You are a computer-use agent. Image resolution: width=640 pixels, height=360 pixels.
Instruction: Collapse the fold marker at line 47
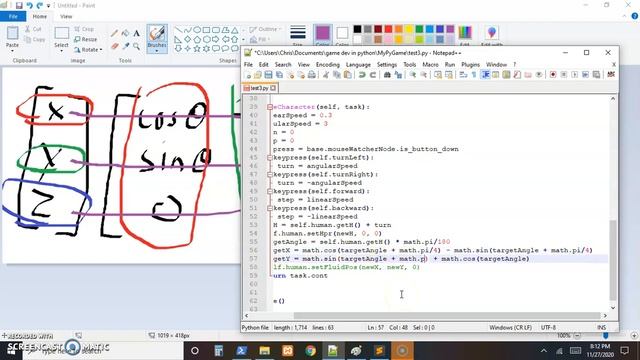[270, 174]
